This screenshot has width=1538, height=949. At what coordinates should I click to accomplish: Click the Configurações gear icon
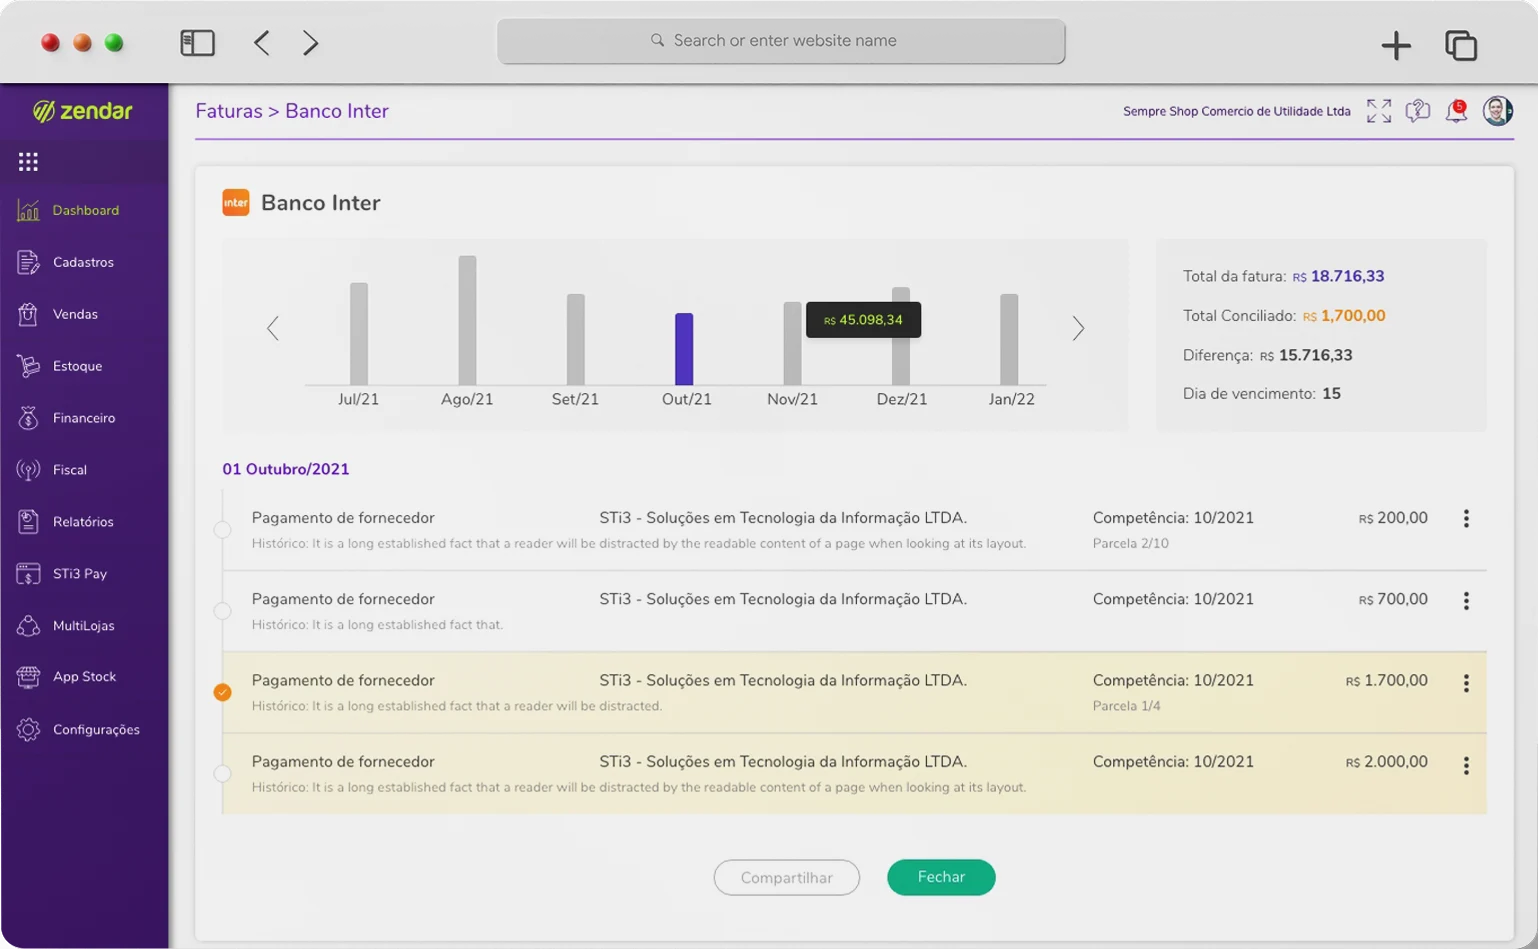(x=28, y=729)
